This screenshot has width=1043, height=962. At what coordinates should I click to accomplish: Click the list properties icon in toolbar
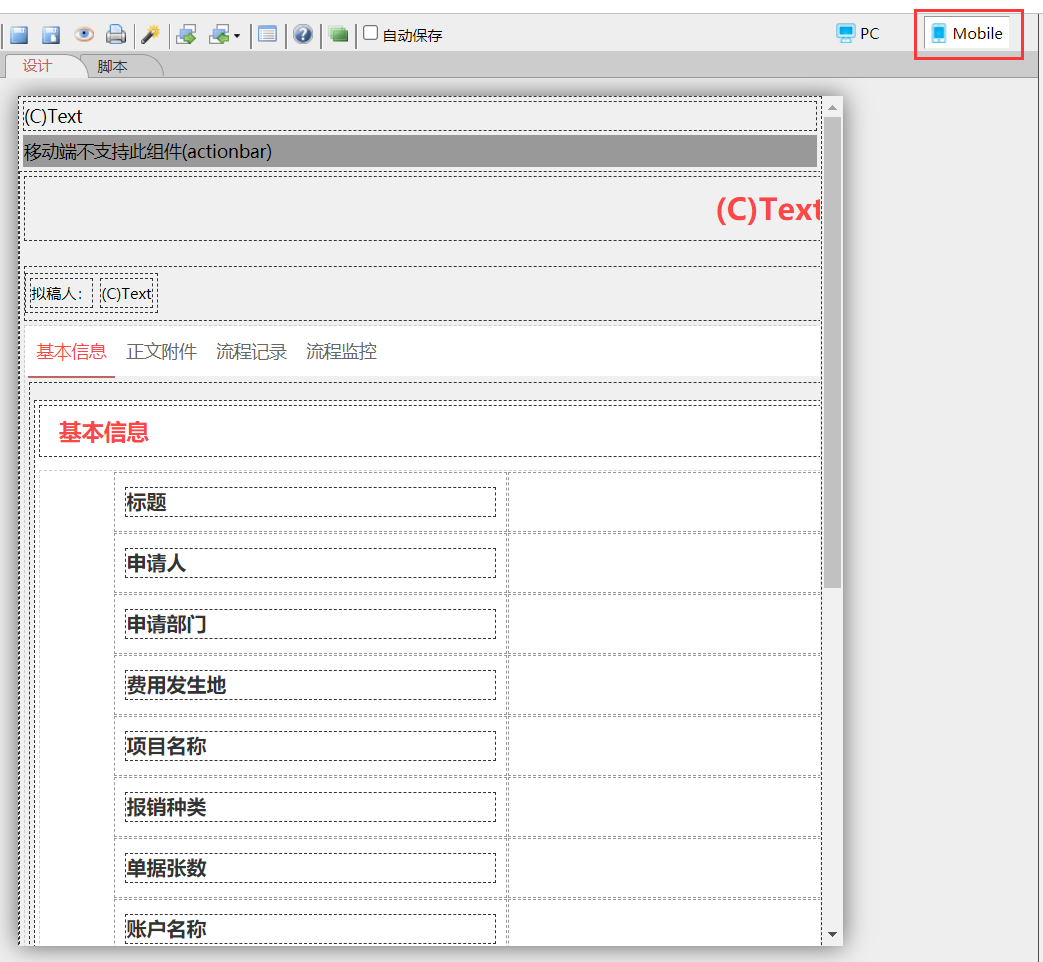pyautogui.click(x=267, y=35)
